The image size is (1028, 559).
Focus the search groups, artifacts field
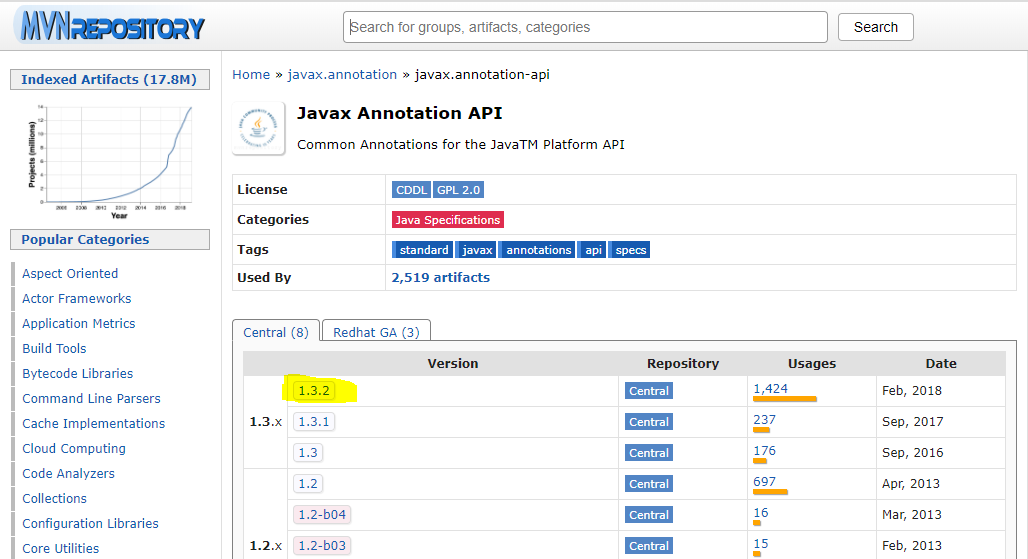pyautogui.click(x=585, y=27)
